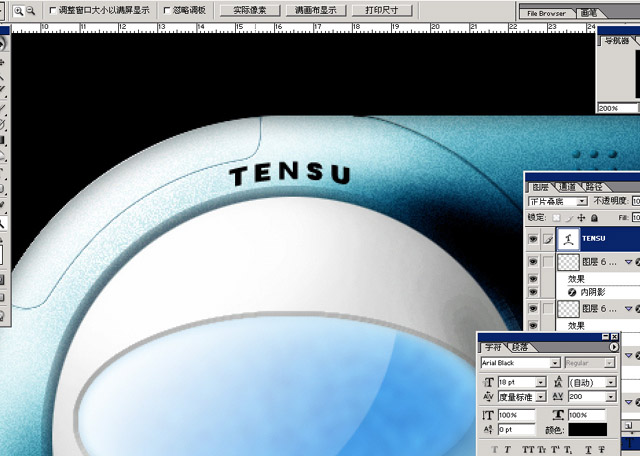Open the 18 pt font size dropdown
The width and height of the screenshot is (640, 456).
[x=540, y=383]
